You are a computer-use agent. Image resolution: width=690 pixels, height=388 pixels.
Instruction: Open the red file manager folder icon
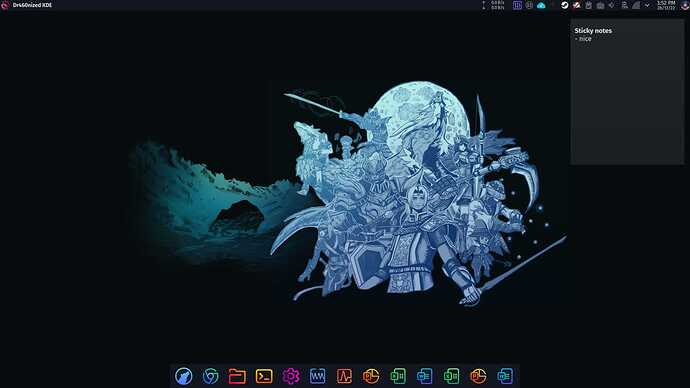click(237, 376)
